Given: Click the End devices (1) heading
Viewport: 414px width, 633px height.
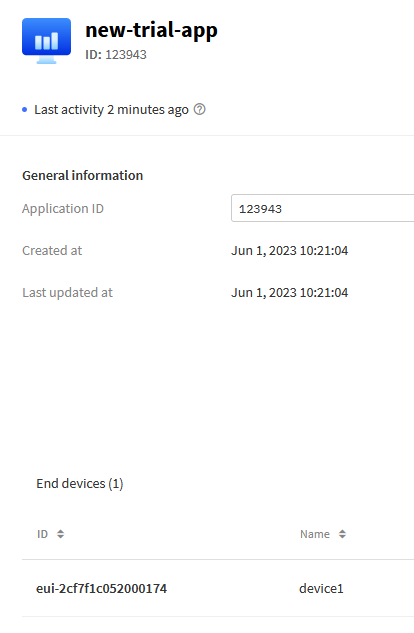Looking at the screenshot, I should pos(79,483).
